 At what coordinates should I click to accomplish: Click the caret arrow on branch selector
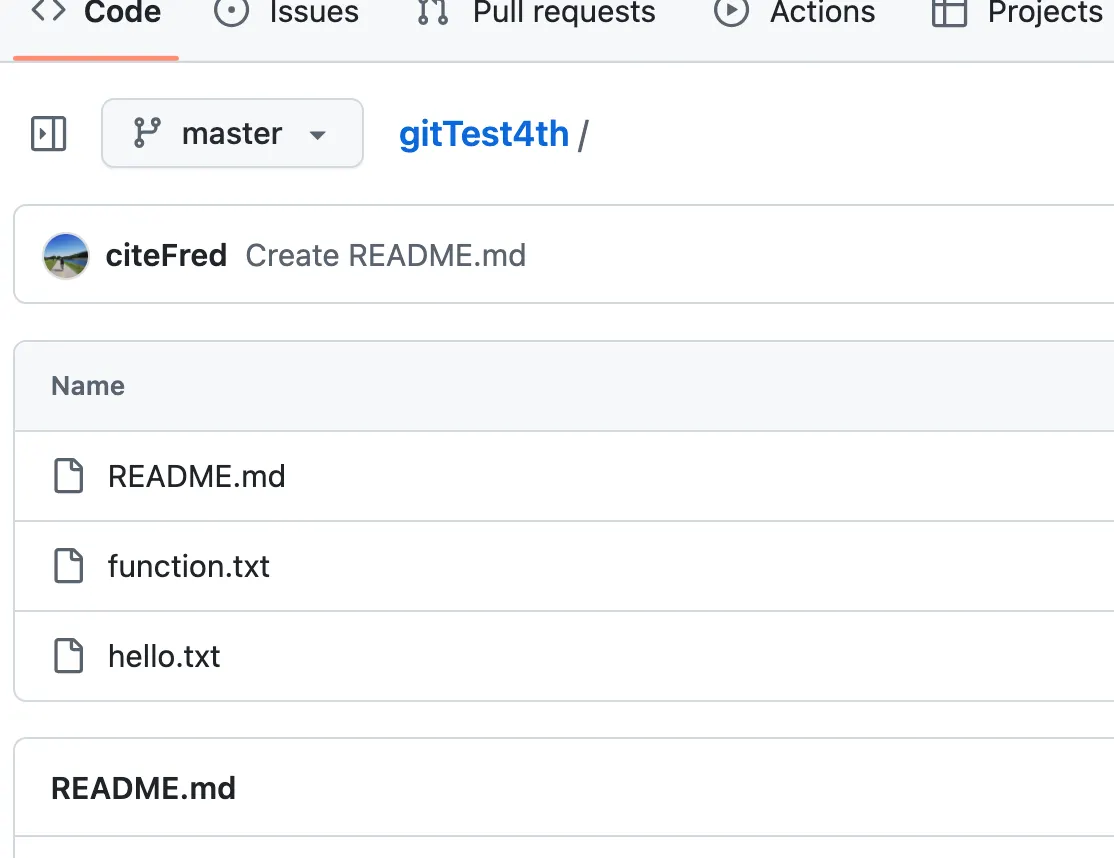point(318,135)
